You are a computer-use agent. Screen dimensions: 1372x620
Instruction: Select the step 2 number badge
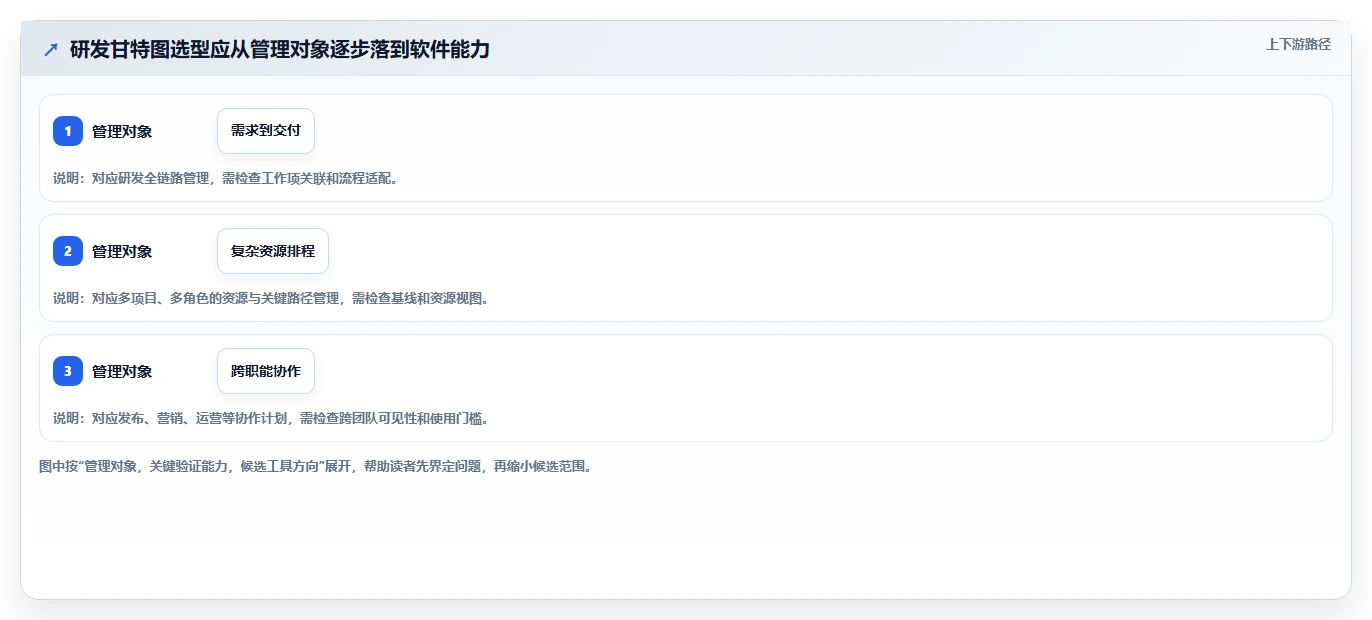click(68, 251)
